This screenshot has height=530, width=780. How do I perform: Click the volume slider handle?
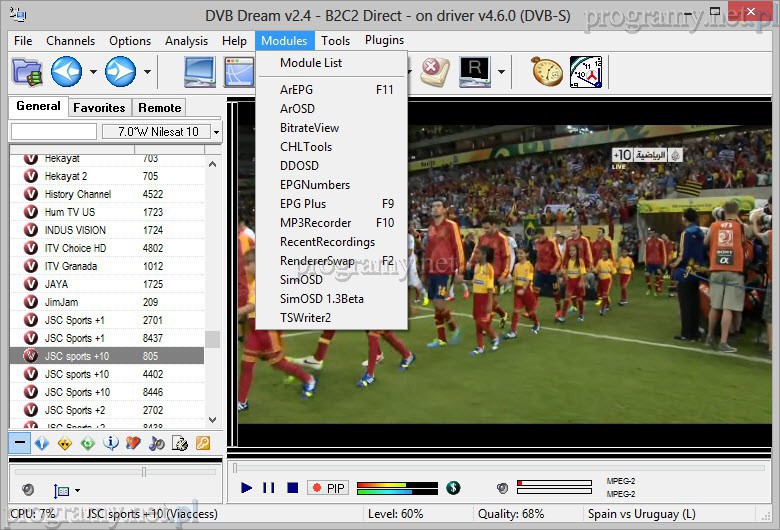144,471
